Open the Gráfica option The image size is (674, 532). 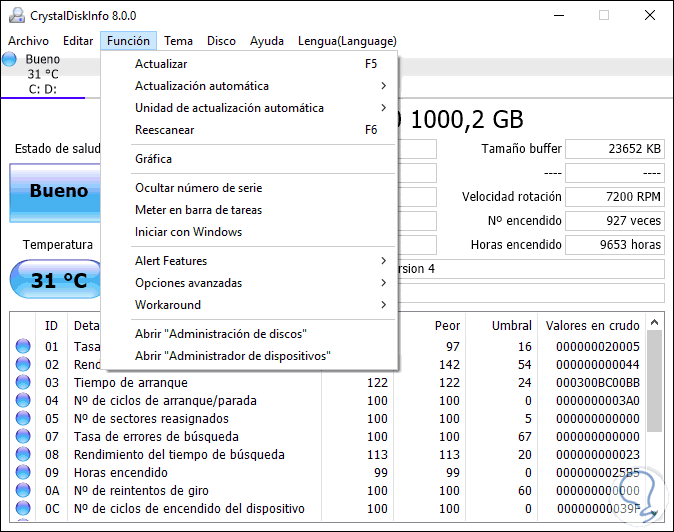pyautogui.click(x=249, y=159)
